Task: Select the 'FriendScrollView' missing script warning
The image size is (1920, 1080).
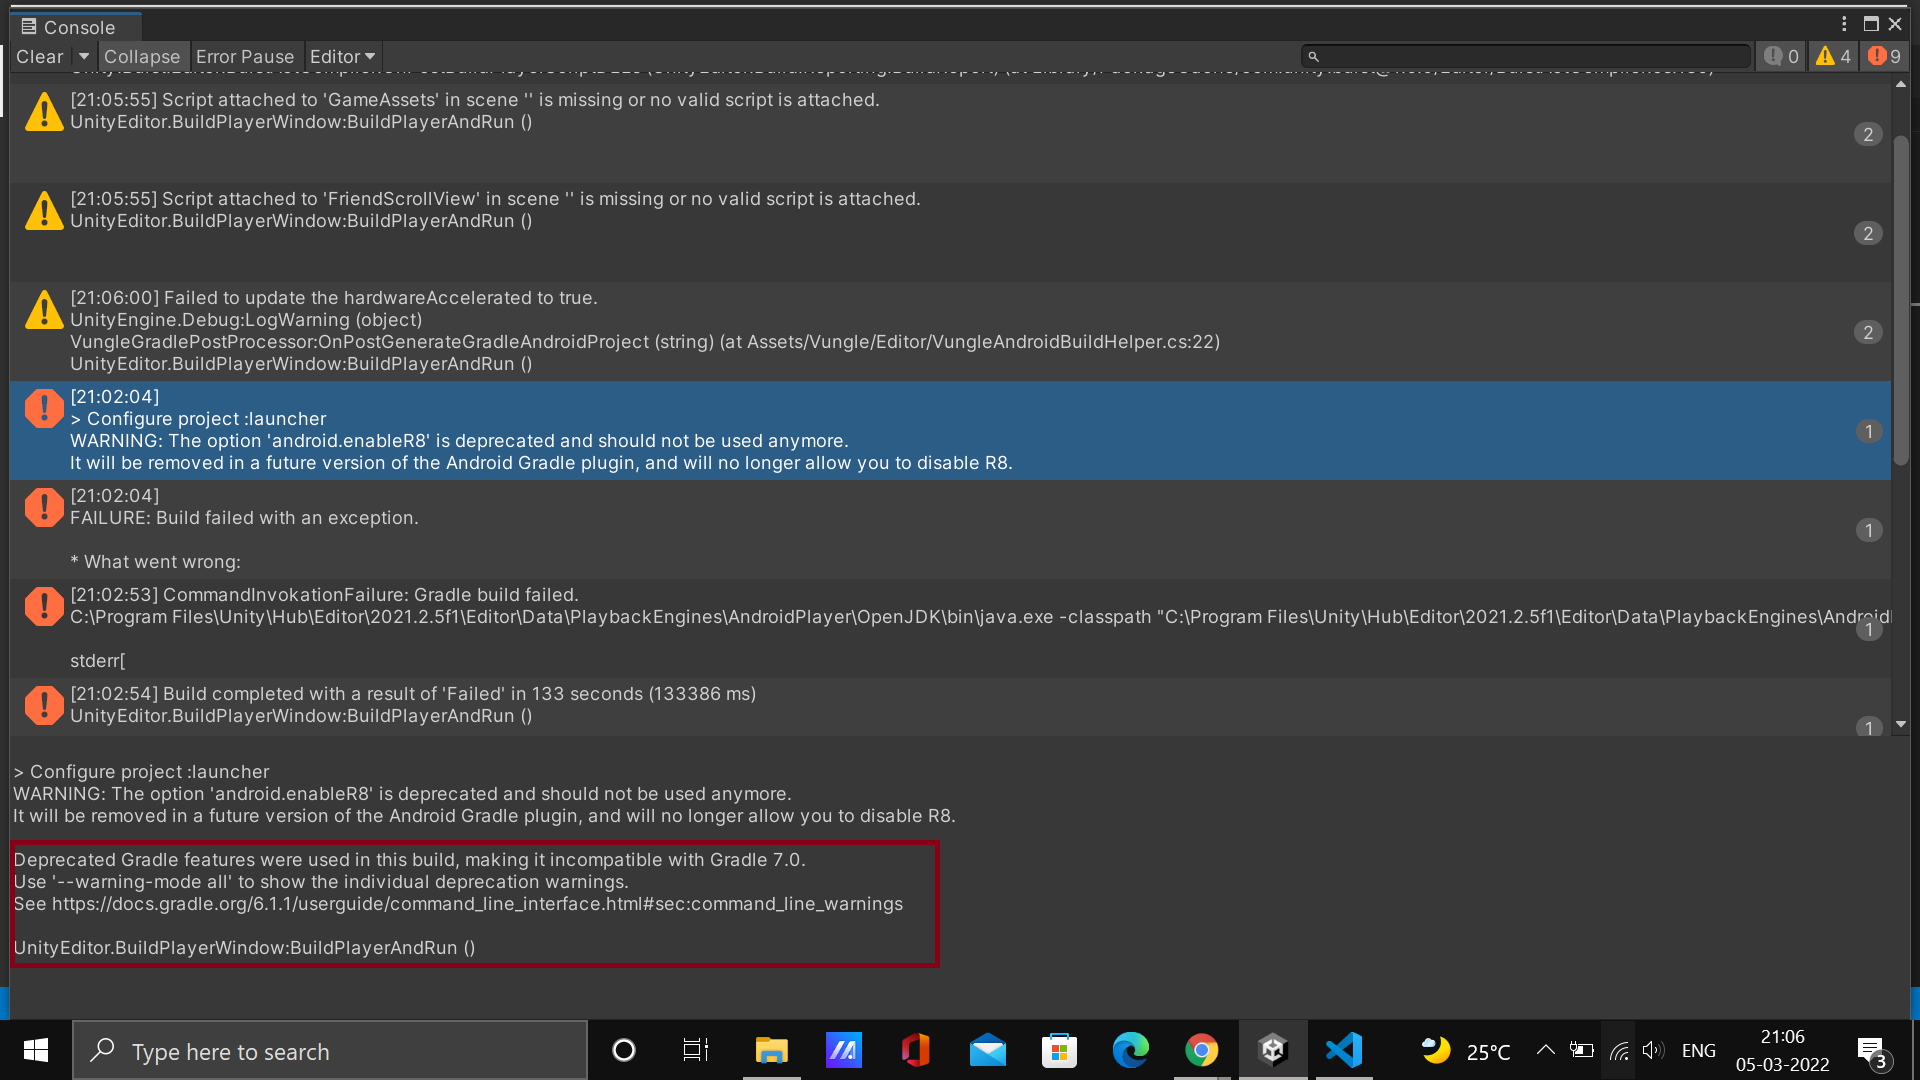Action: (x=950, y=232)
